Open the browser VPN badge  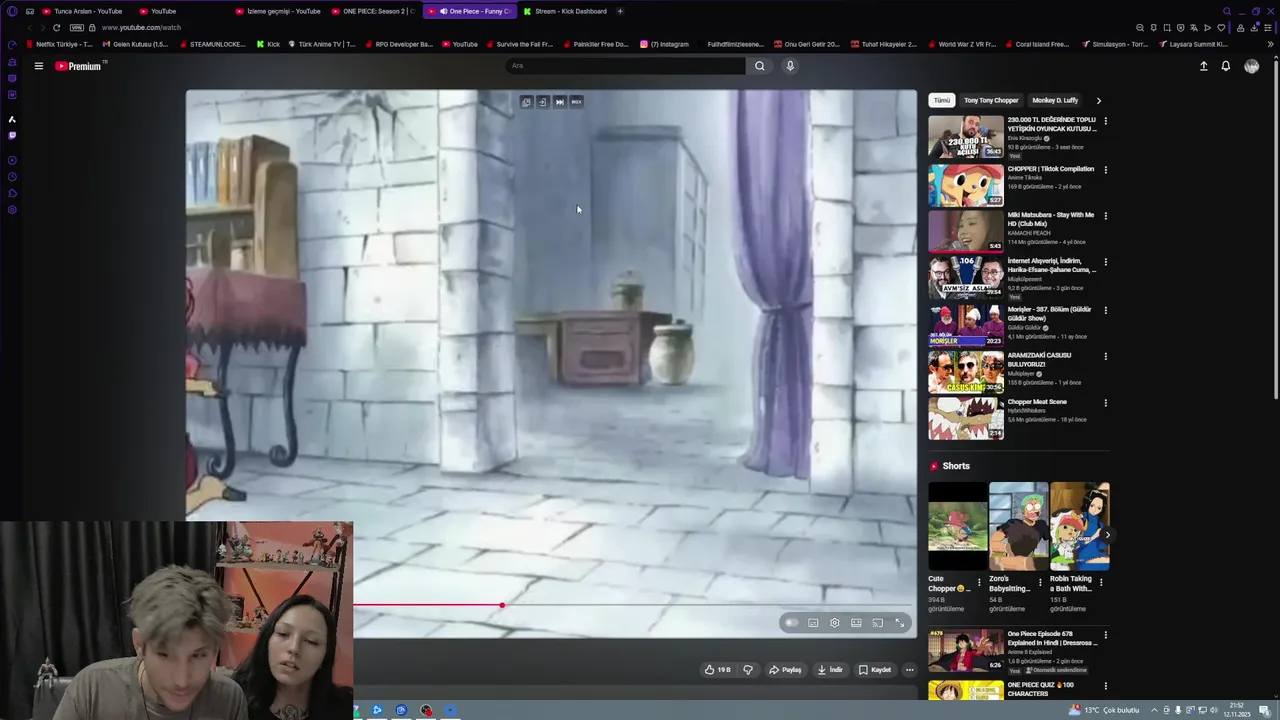click(76, 28)
